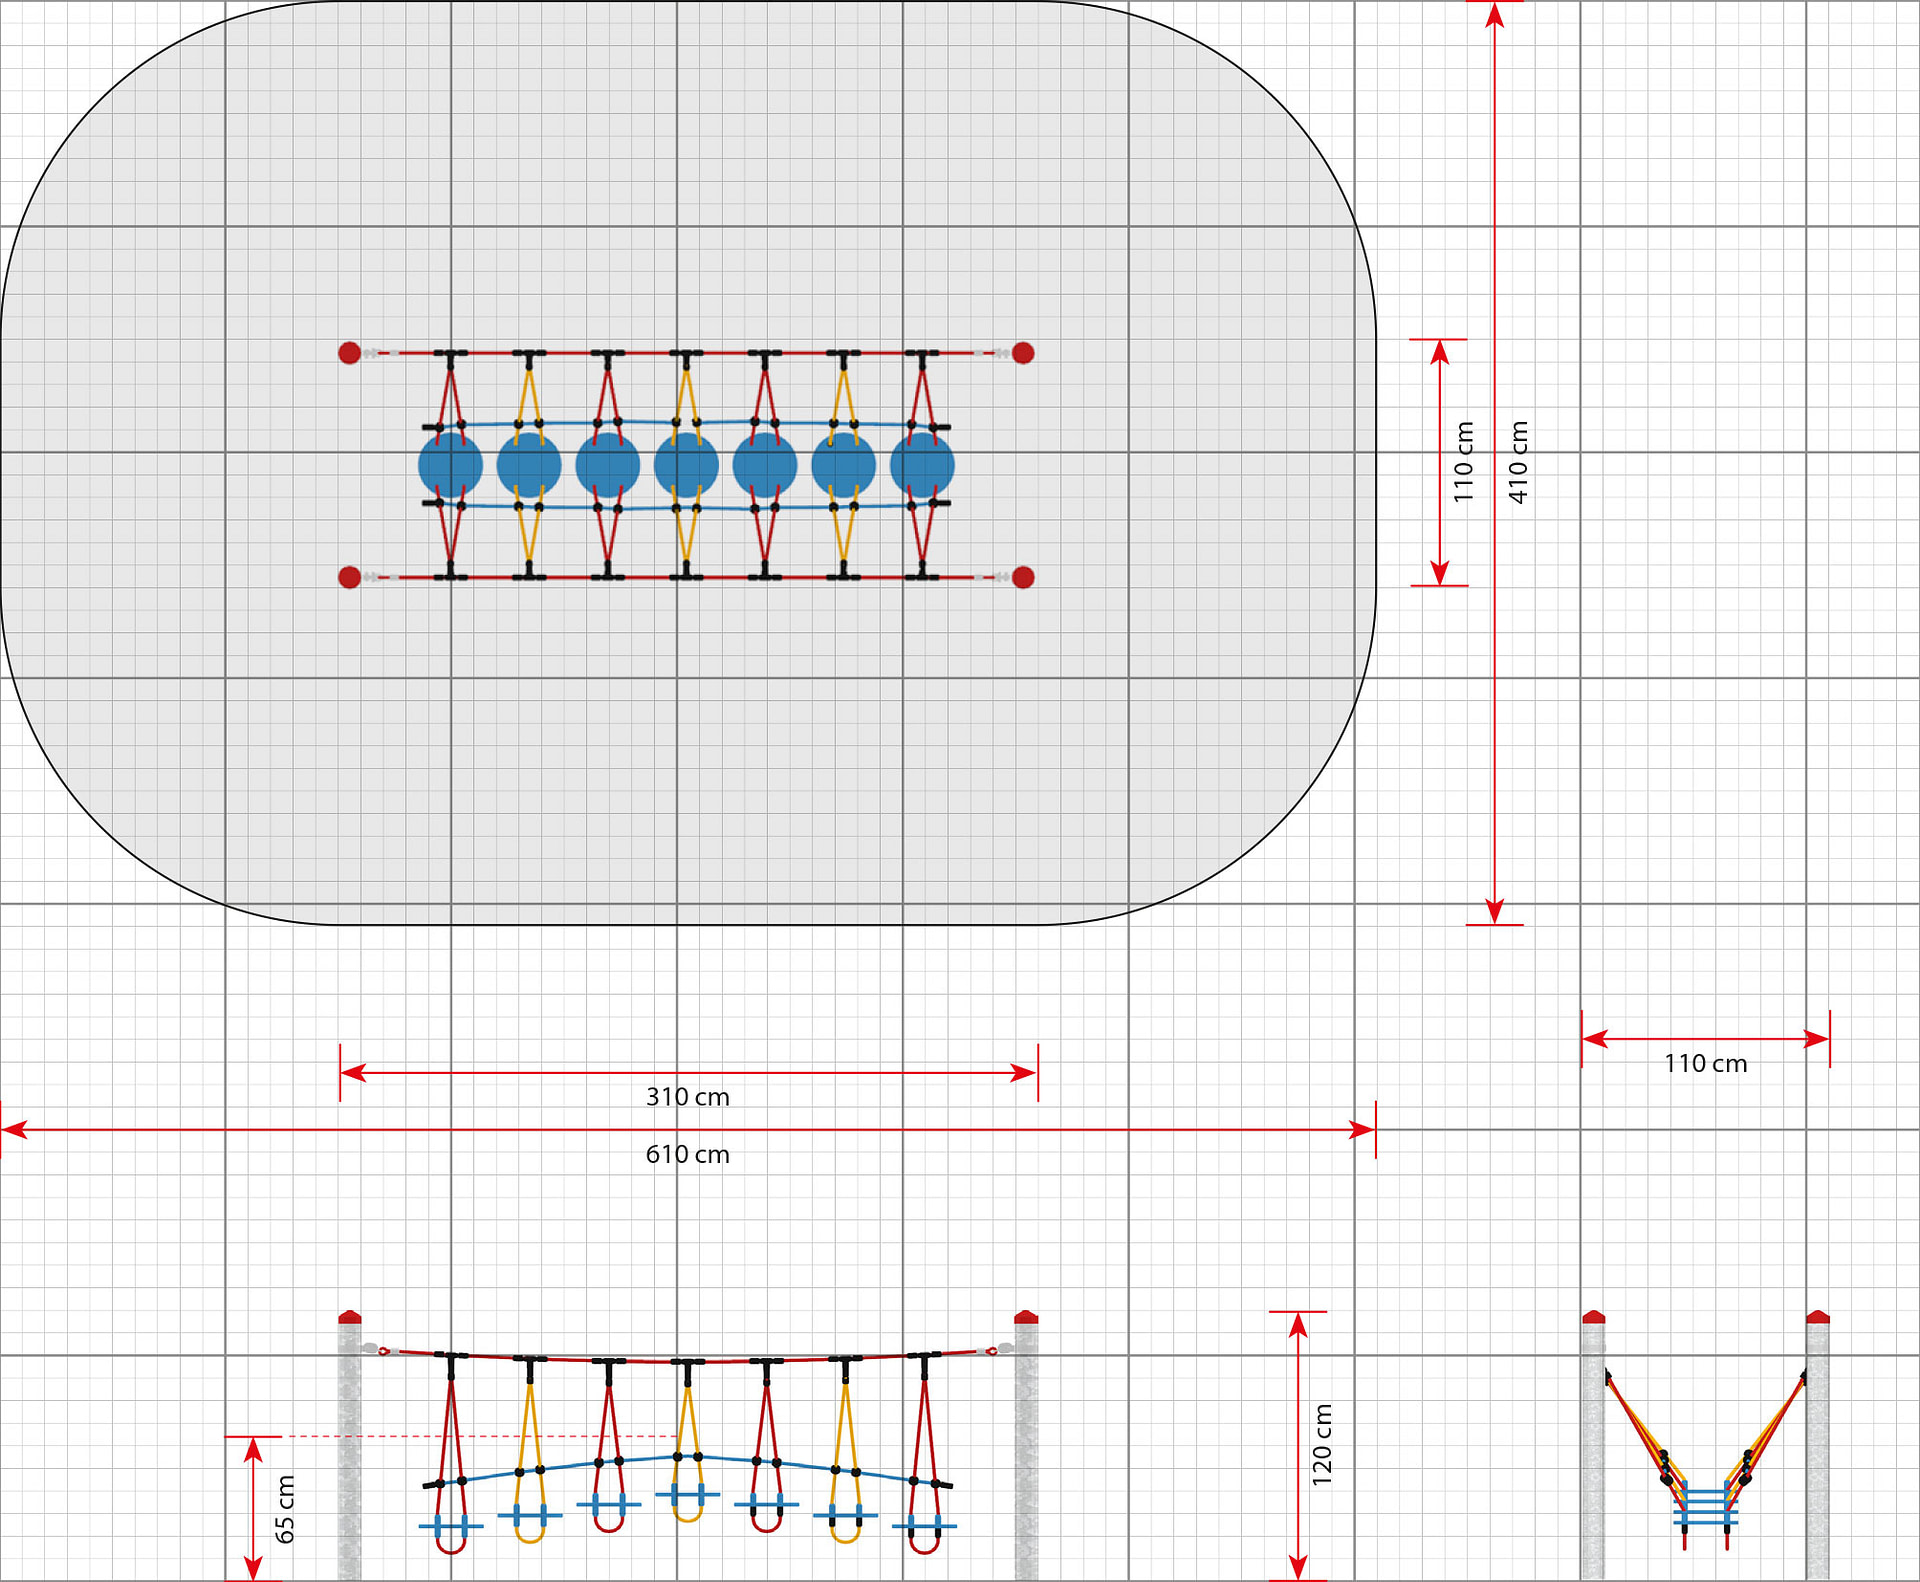This screenshot has width=1920, height=1582.
Task: Select the right grey post in side elevation
Action: [x=1817, y=1450]
